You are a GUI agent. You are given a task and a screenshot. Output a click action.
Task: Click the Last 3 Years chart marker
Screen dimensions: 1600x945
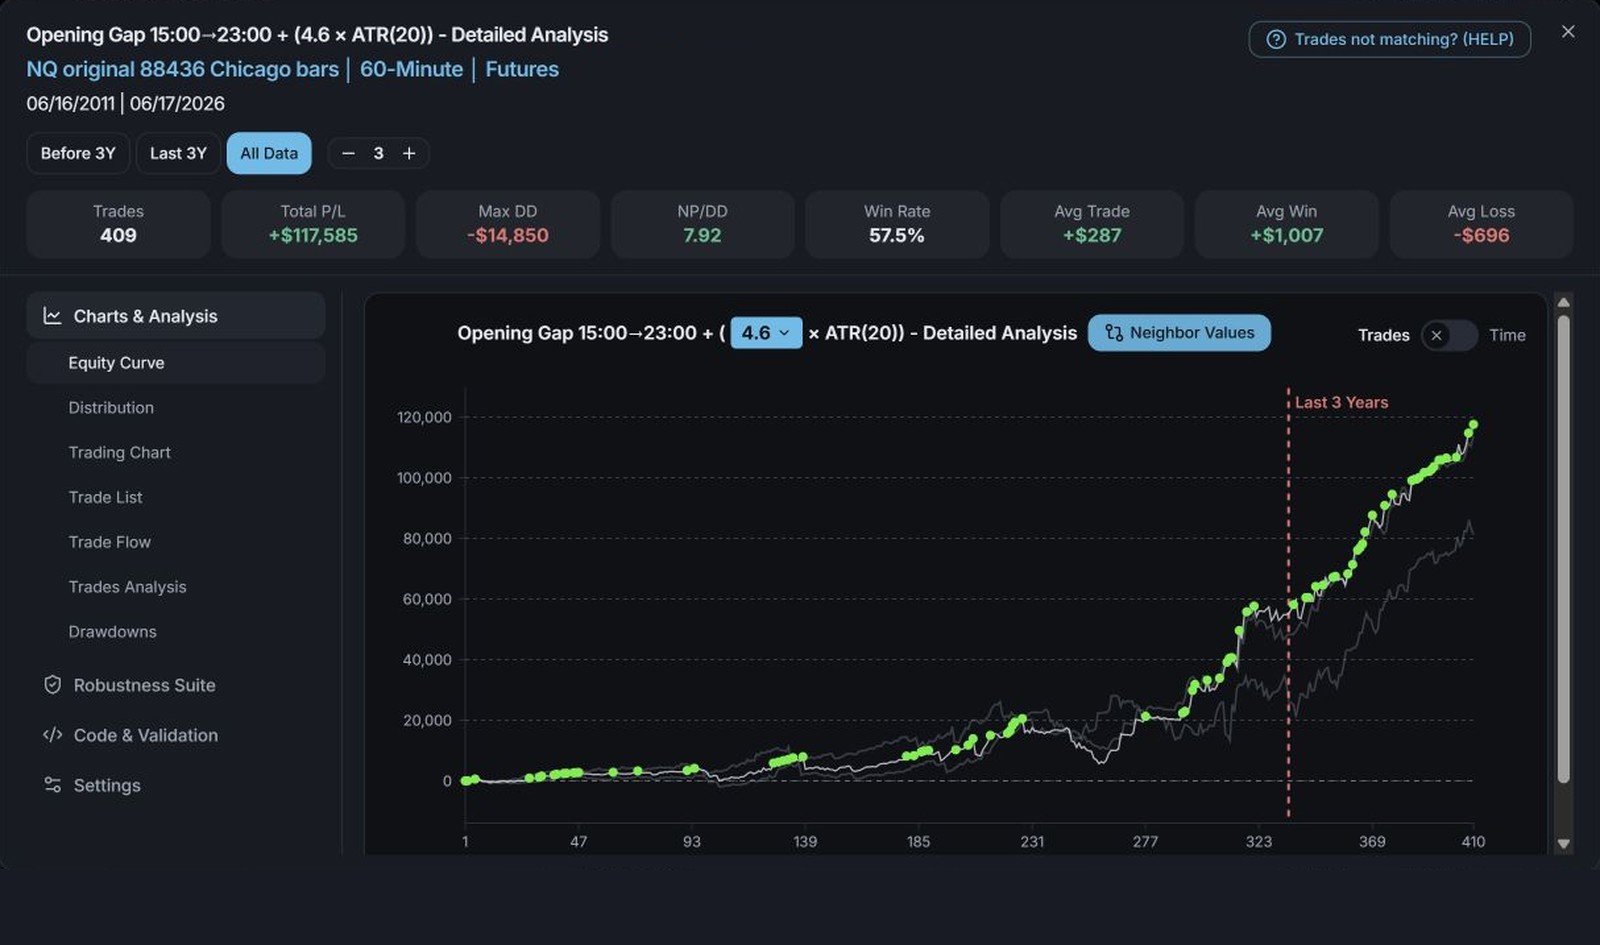tap(1341, 402)
